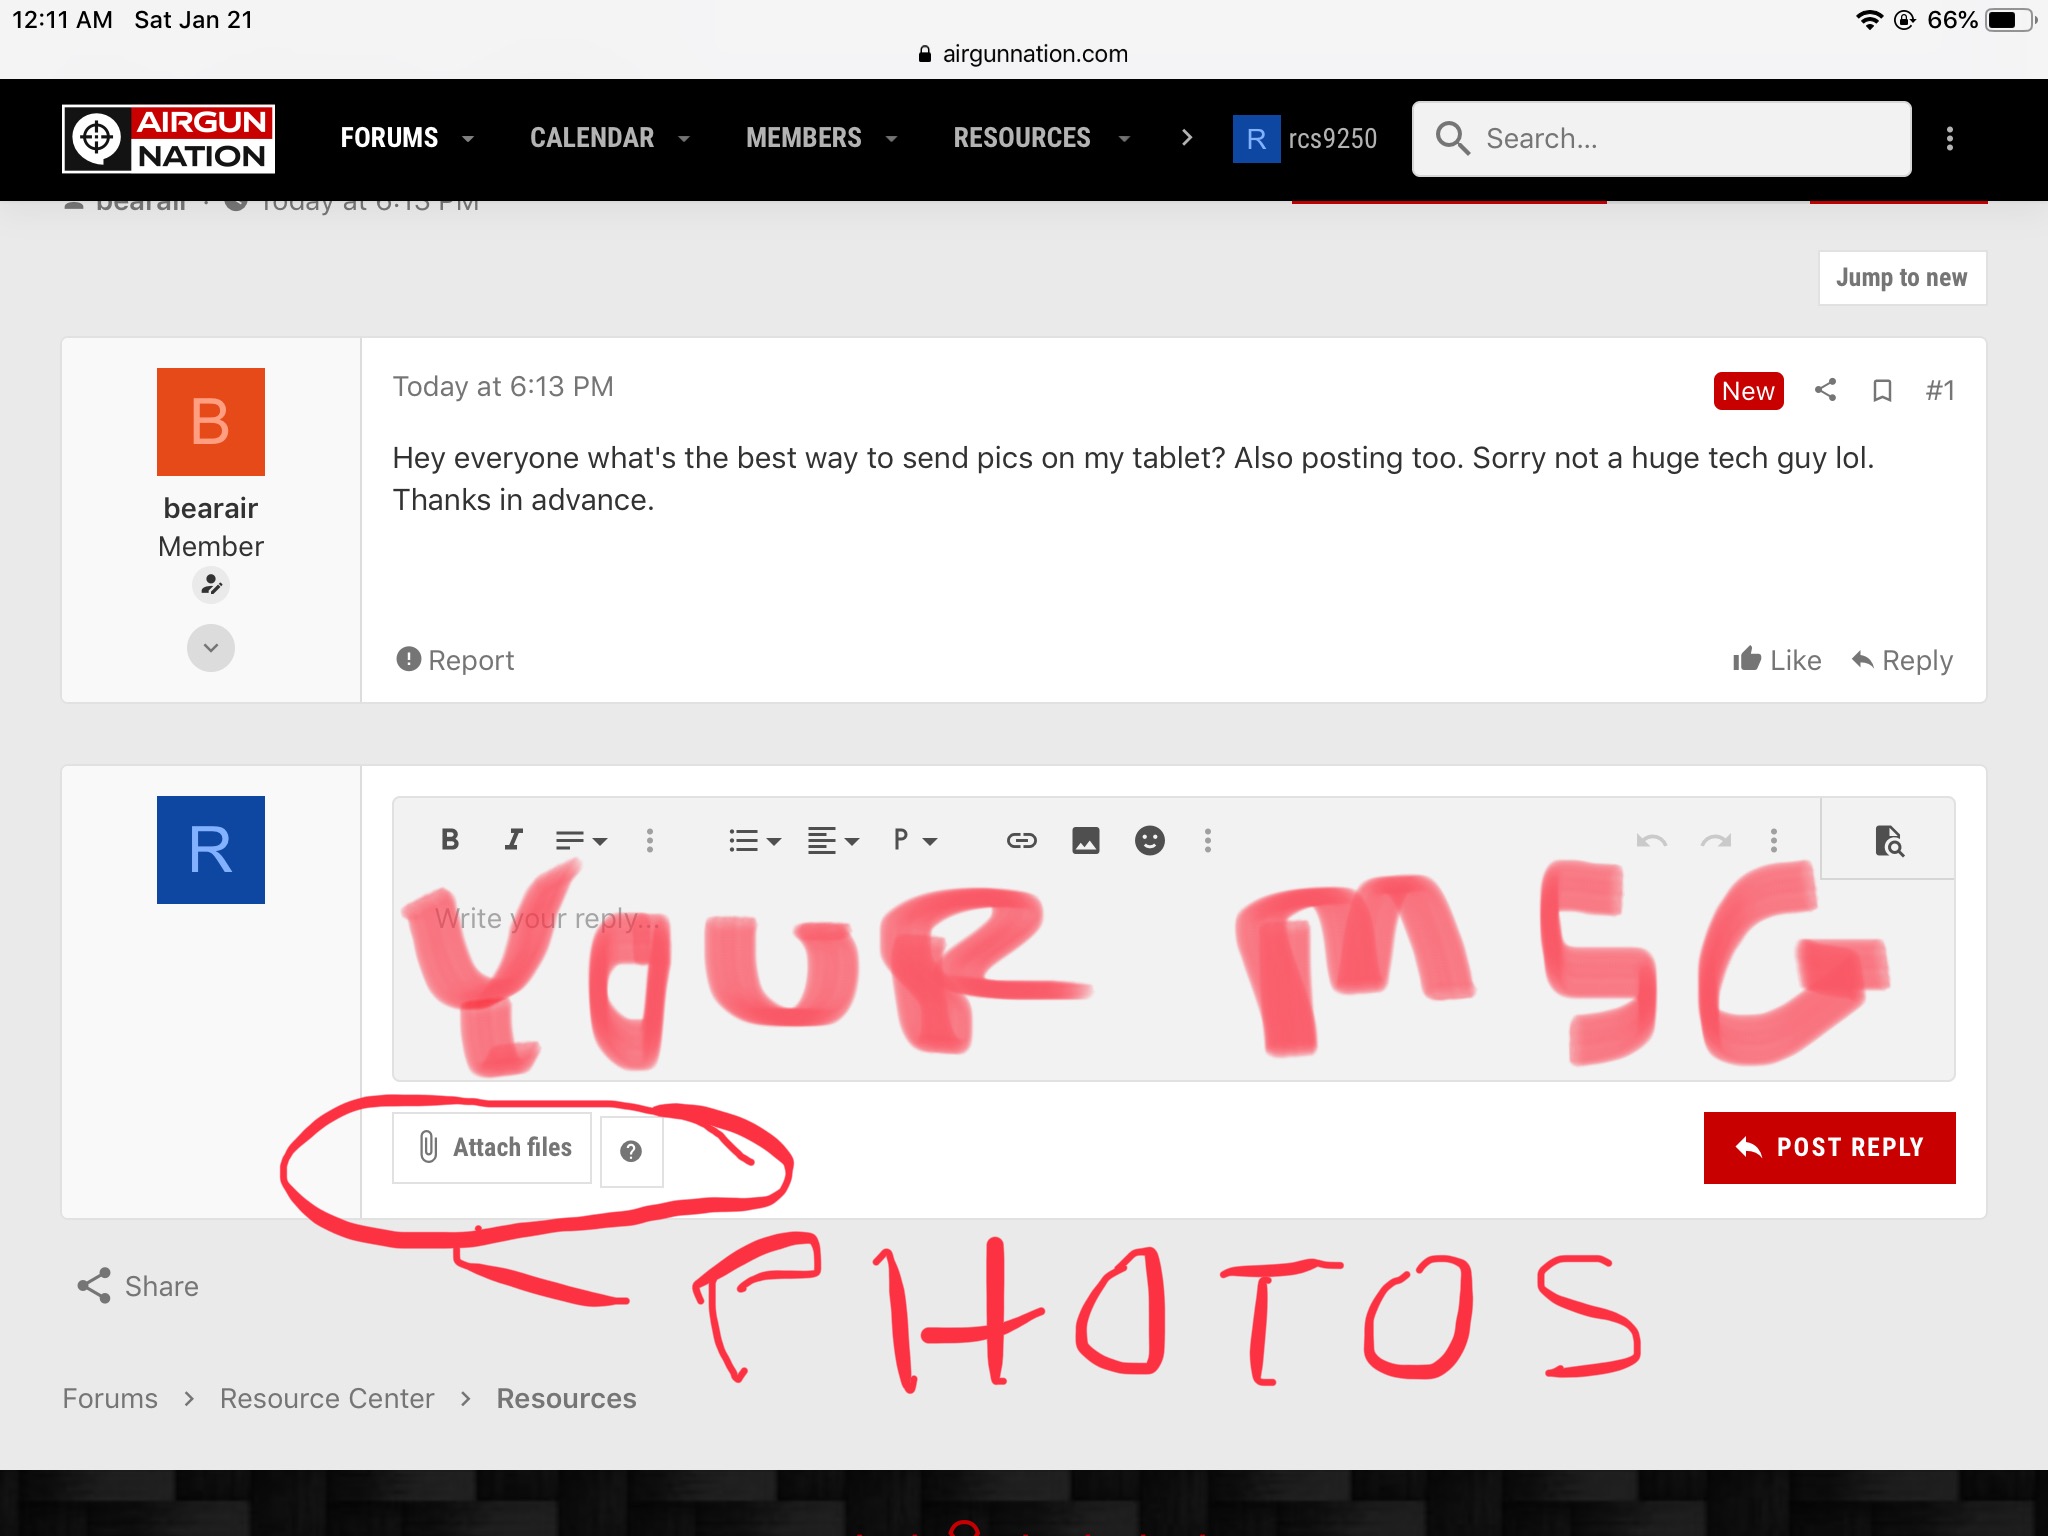Toggle bold formatting in the reply editor
Screen dimensions: 2048x1536
450,840
